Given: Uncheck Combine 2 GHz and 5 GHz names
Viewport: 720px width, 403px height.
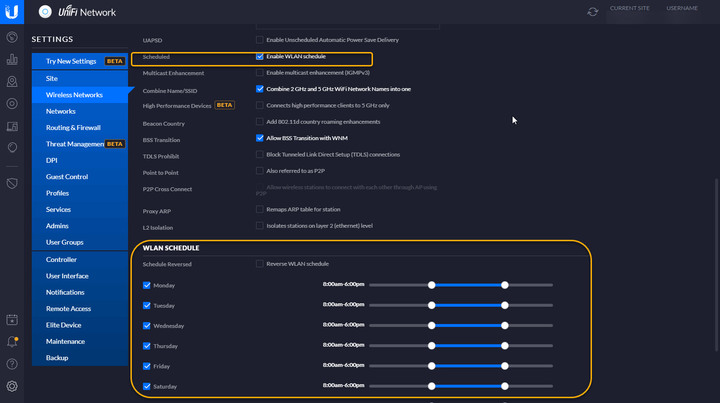Looking at the screenshot, I should click(x=259, y=89).
